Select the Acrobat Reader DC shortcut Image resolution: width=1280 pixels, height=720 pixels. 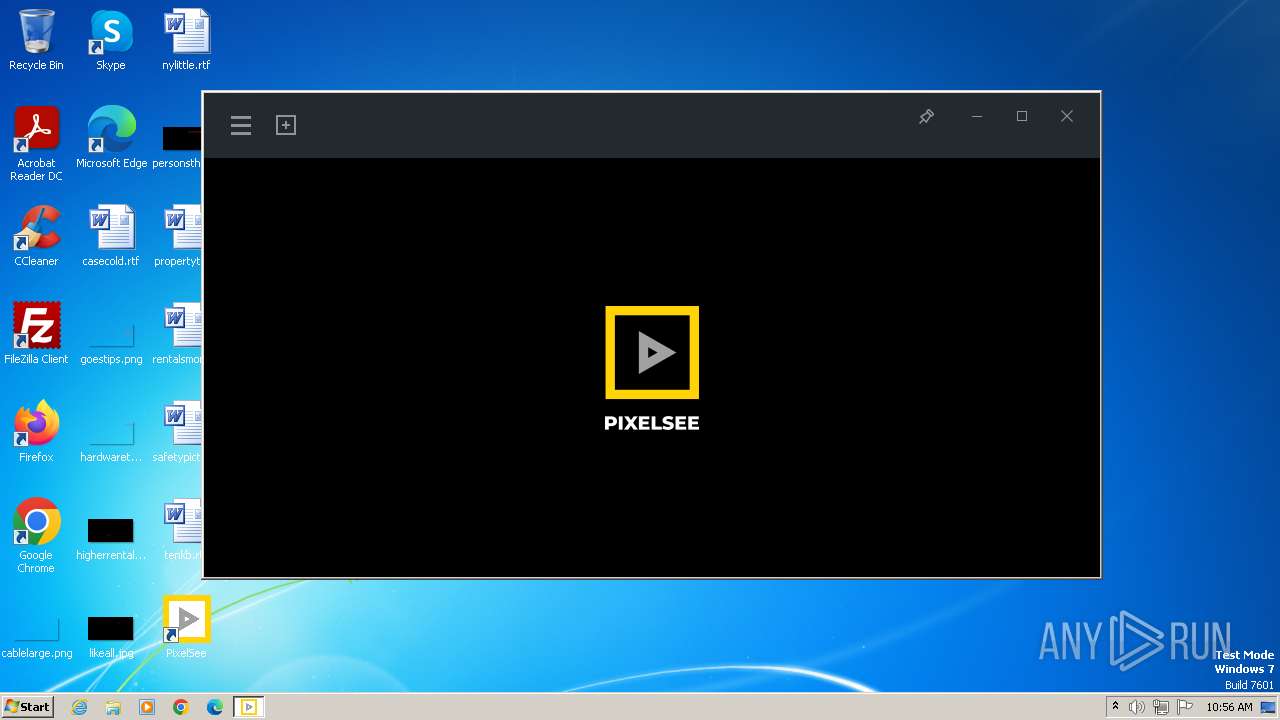(36, 144)
